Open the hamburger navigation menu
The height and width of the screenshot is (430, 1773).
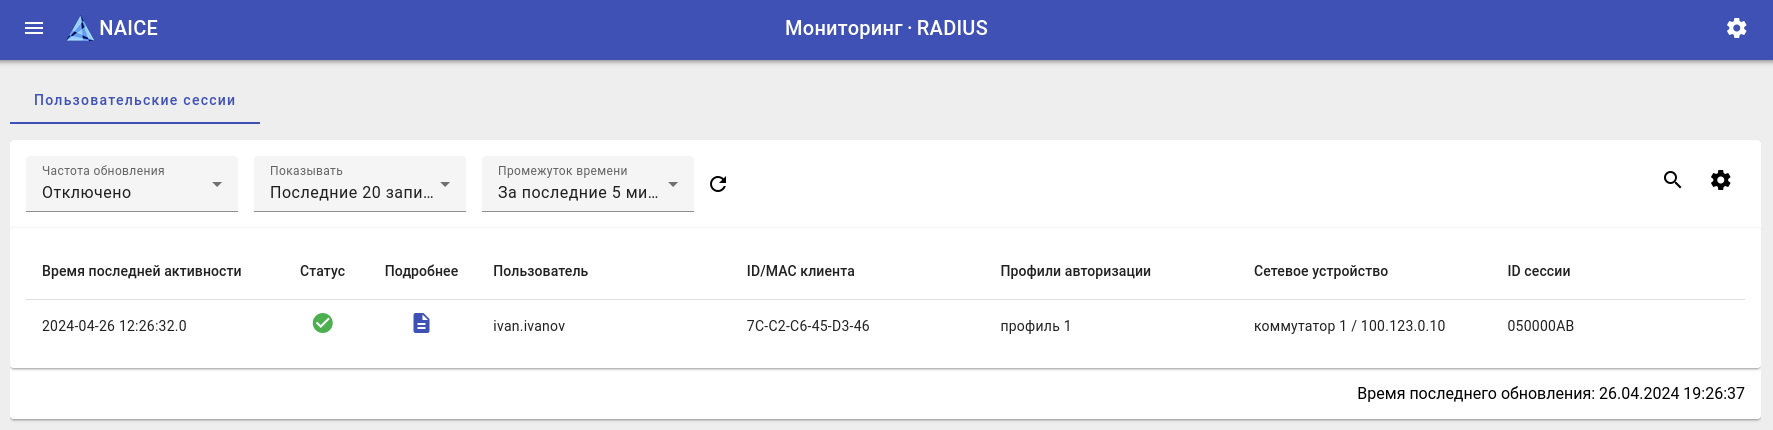pyautogui.click(x=34, y=28)
